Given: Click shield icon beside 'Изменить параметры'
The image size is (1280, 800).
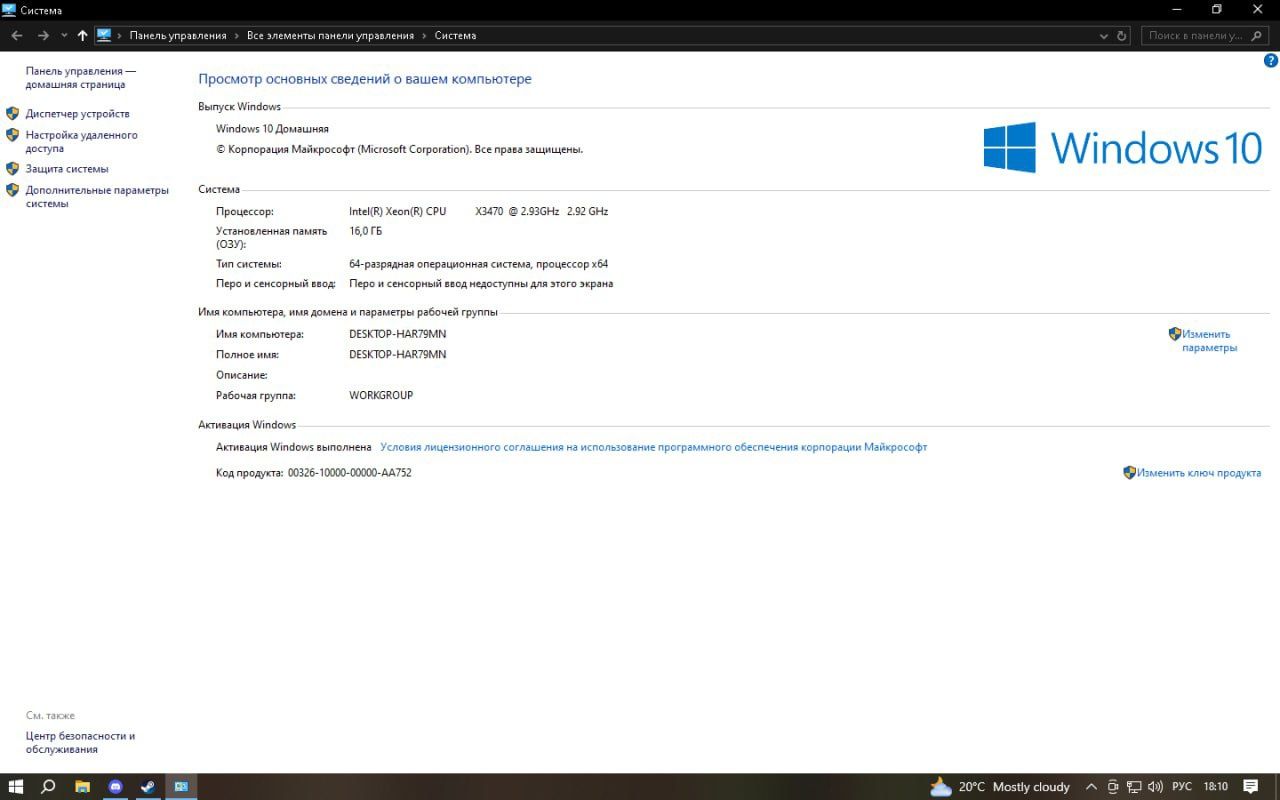Looking at the screenshot, I should point(1175,334).
